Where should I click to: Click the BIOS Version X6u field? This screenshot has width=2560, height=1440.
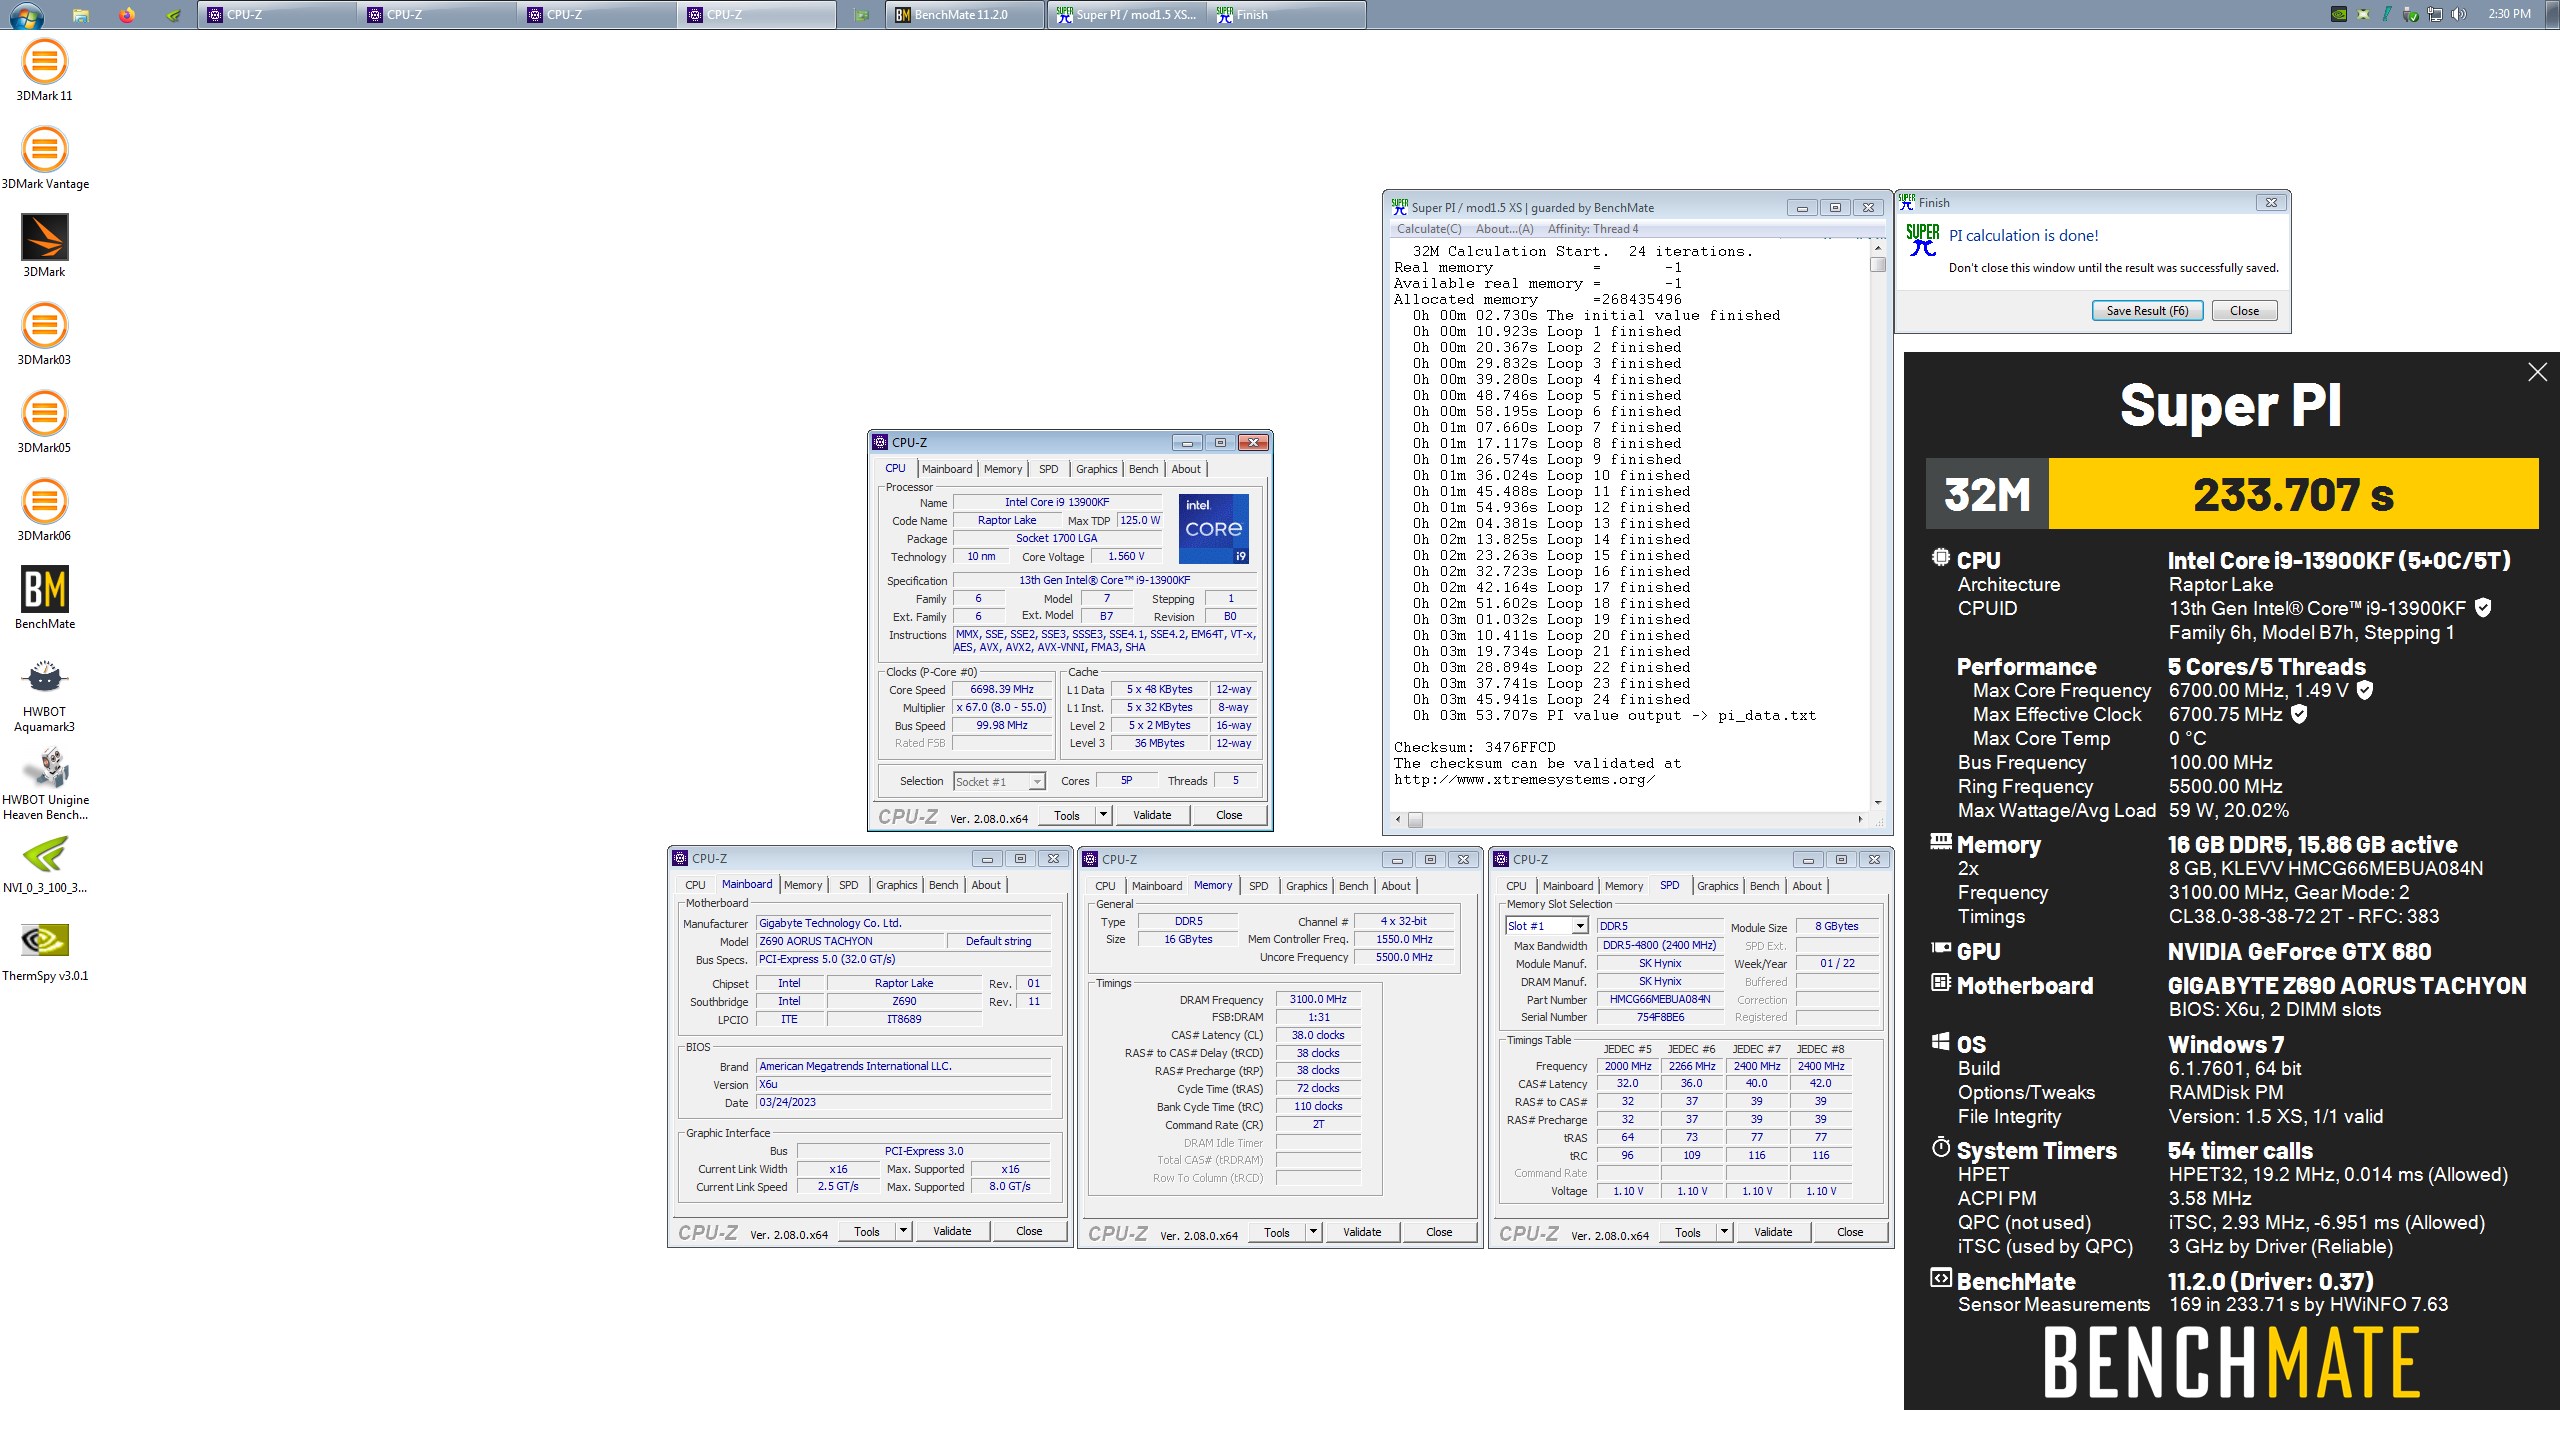point(903,1084)
